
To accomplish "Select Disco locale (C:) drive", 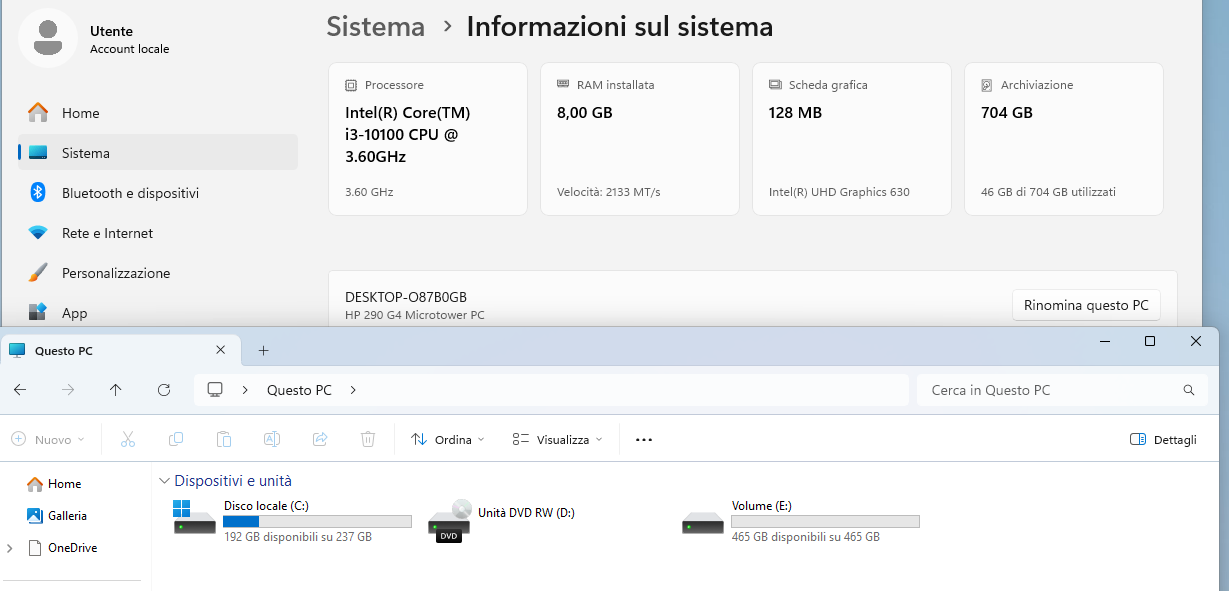I will 293,522.
